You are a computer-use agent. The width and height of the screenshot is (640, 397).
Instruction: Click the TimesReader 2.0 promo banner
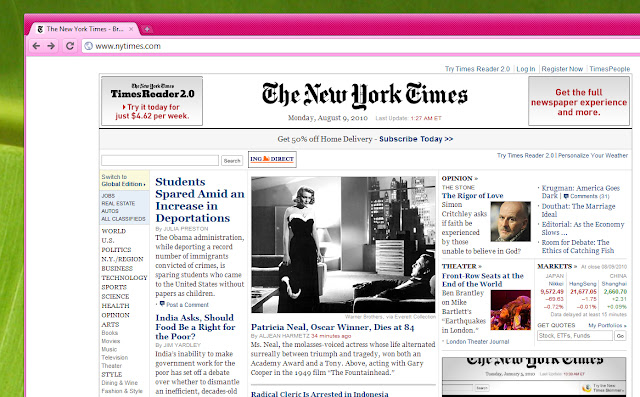click(x=152, y=101)
